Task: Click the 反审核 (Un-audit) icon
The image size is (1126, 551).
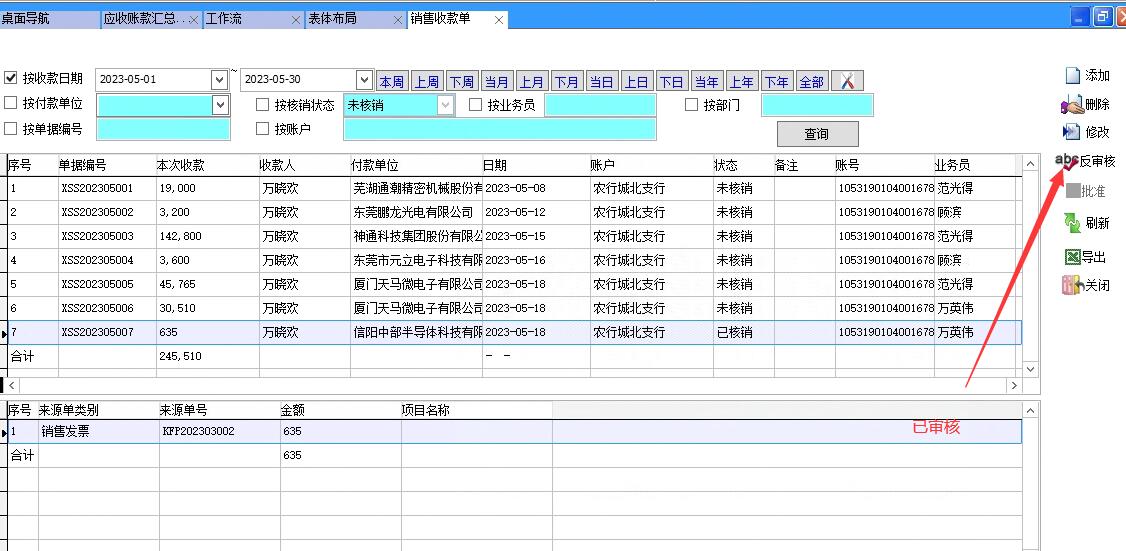Action: (x=1068, y=162)
